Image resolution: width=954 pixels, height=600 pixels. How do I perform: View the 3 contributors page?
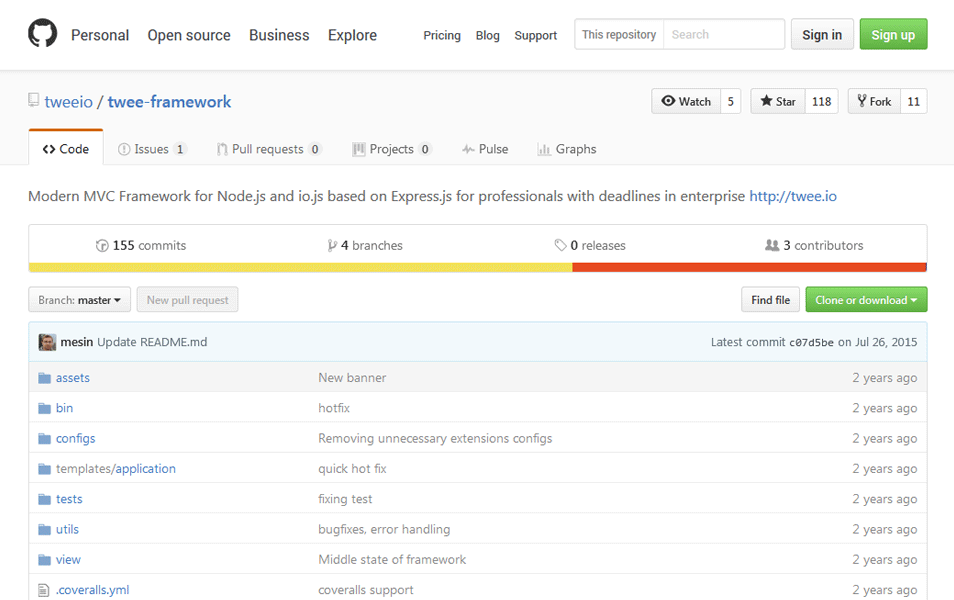point(814,246)
